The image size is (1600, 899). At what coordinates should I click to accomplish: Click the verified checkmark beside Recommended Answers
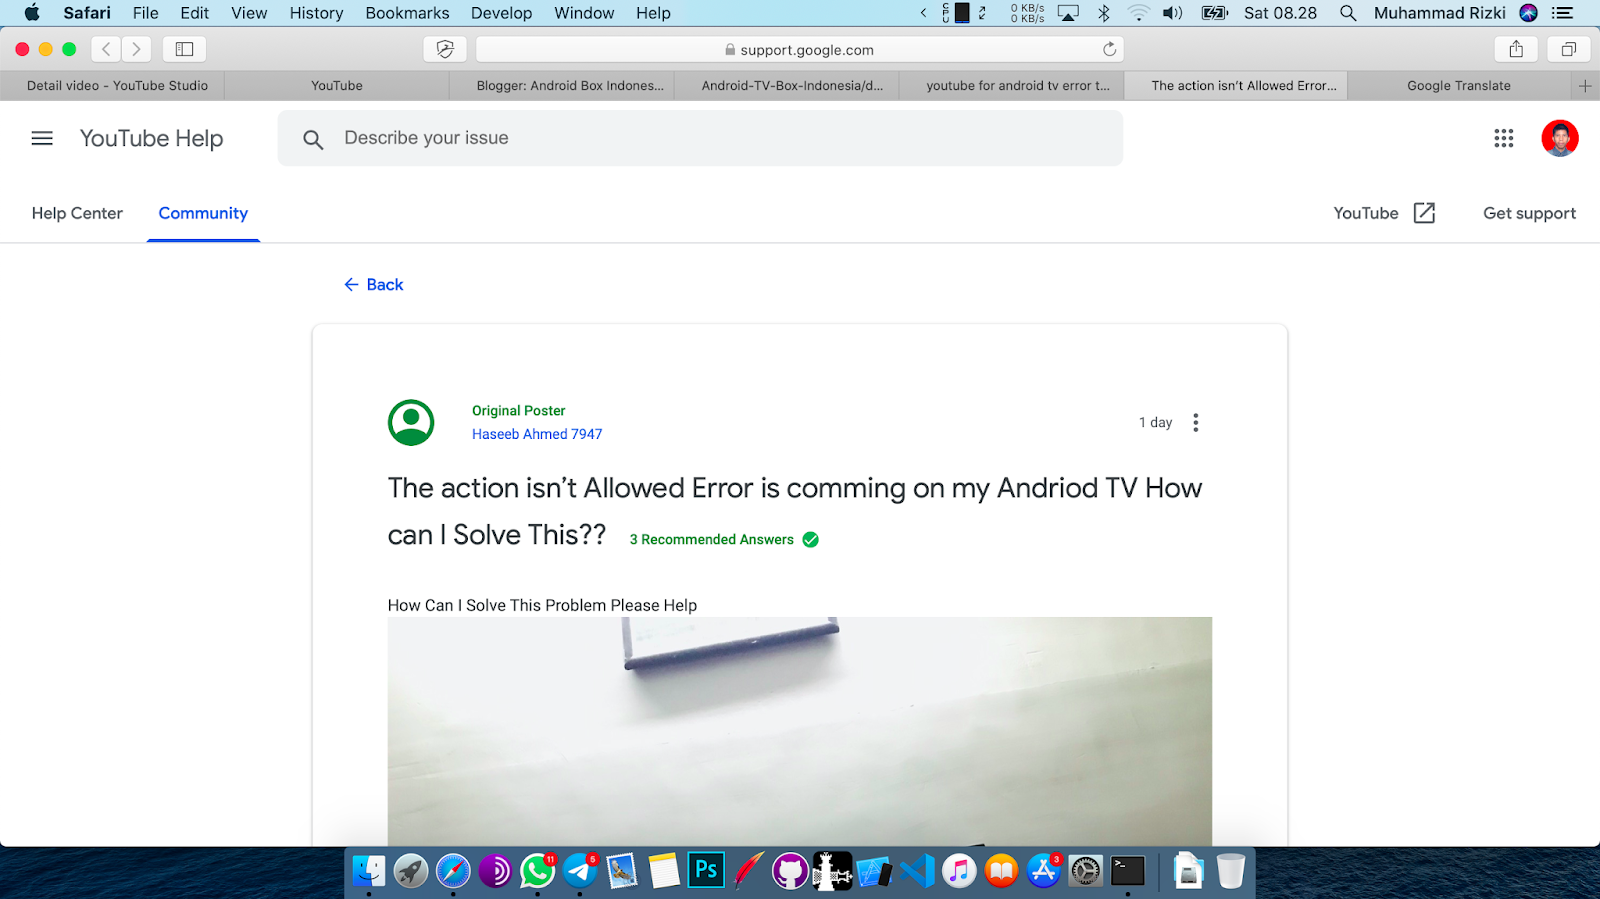coord(811,540)
